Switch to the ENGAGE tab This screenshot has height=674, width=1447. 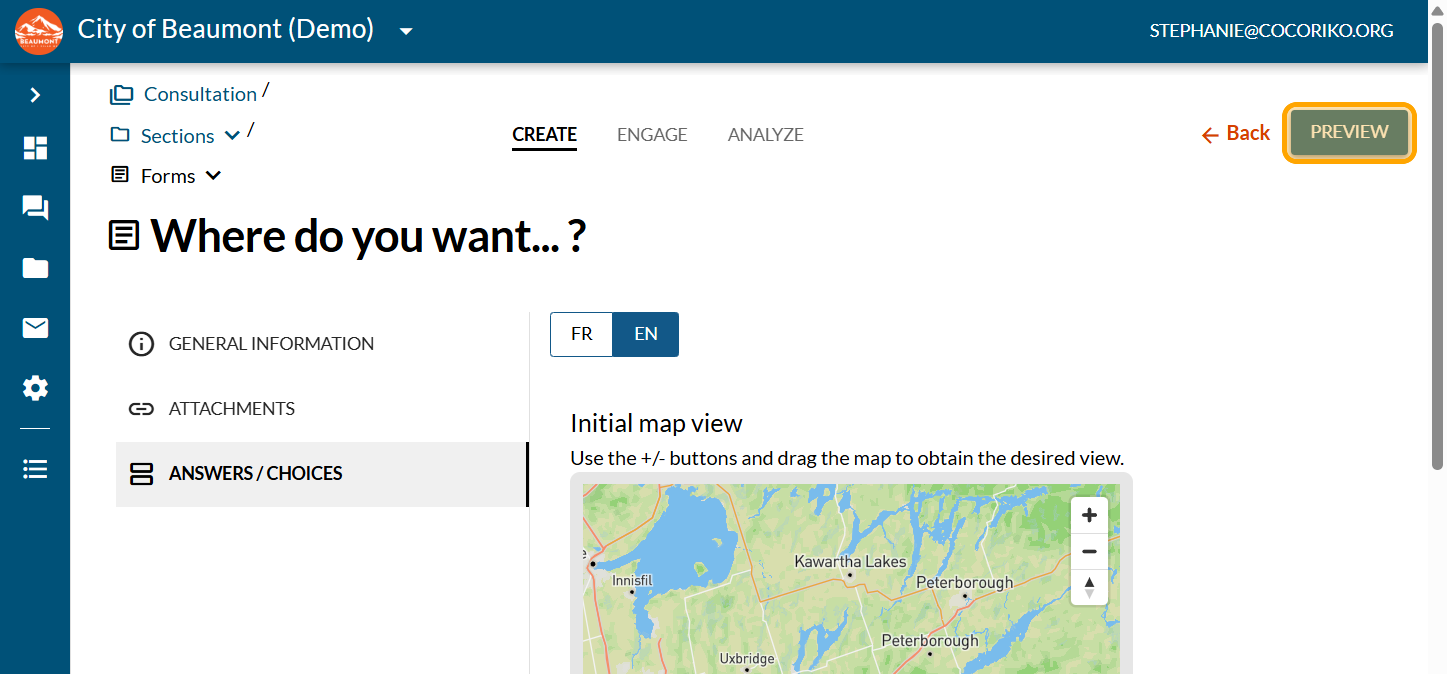[x=652, y=134]
